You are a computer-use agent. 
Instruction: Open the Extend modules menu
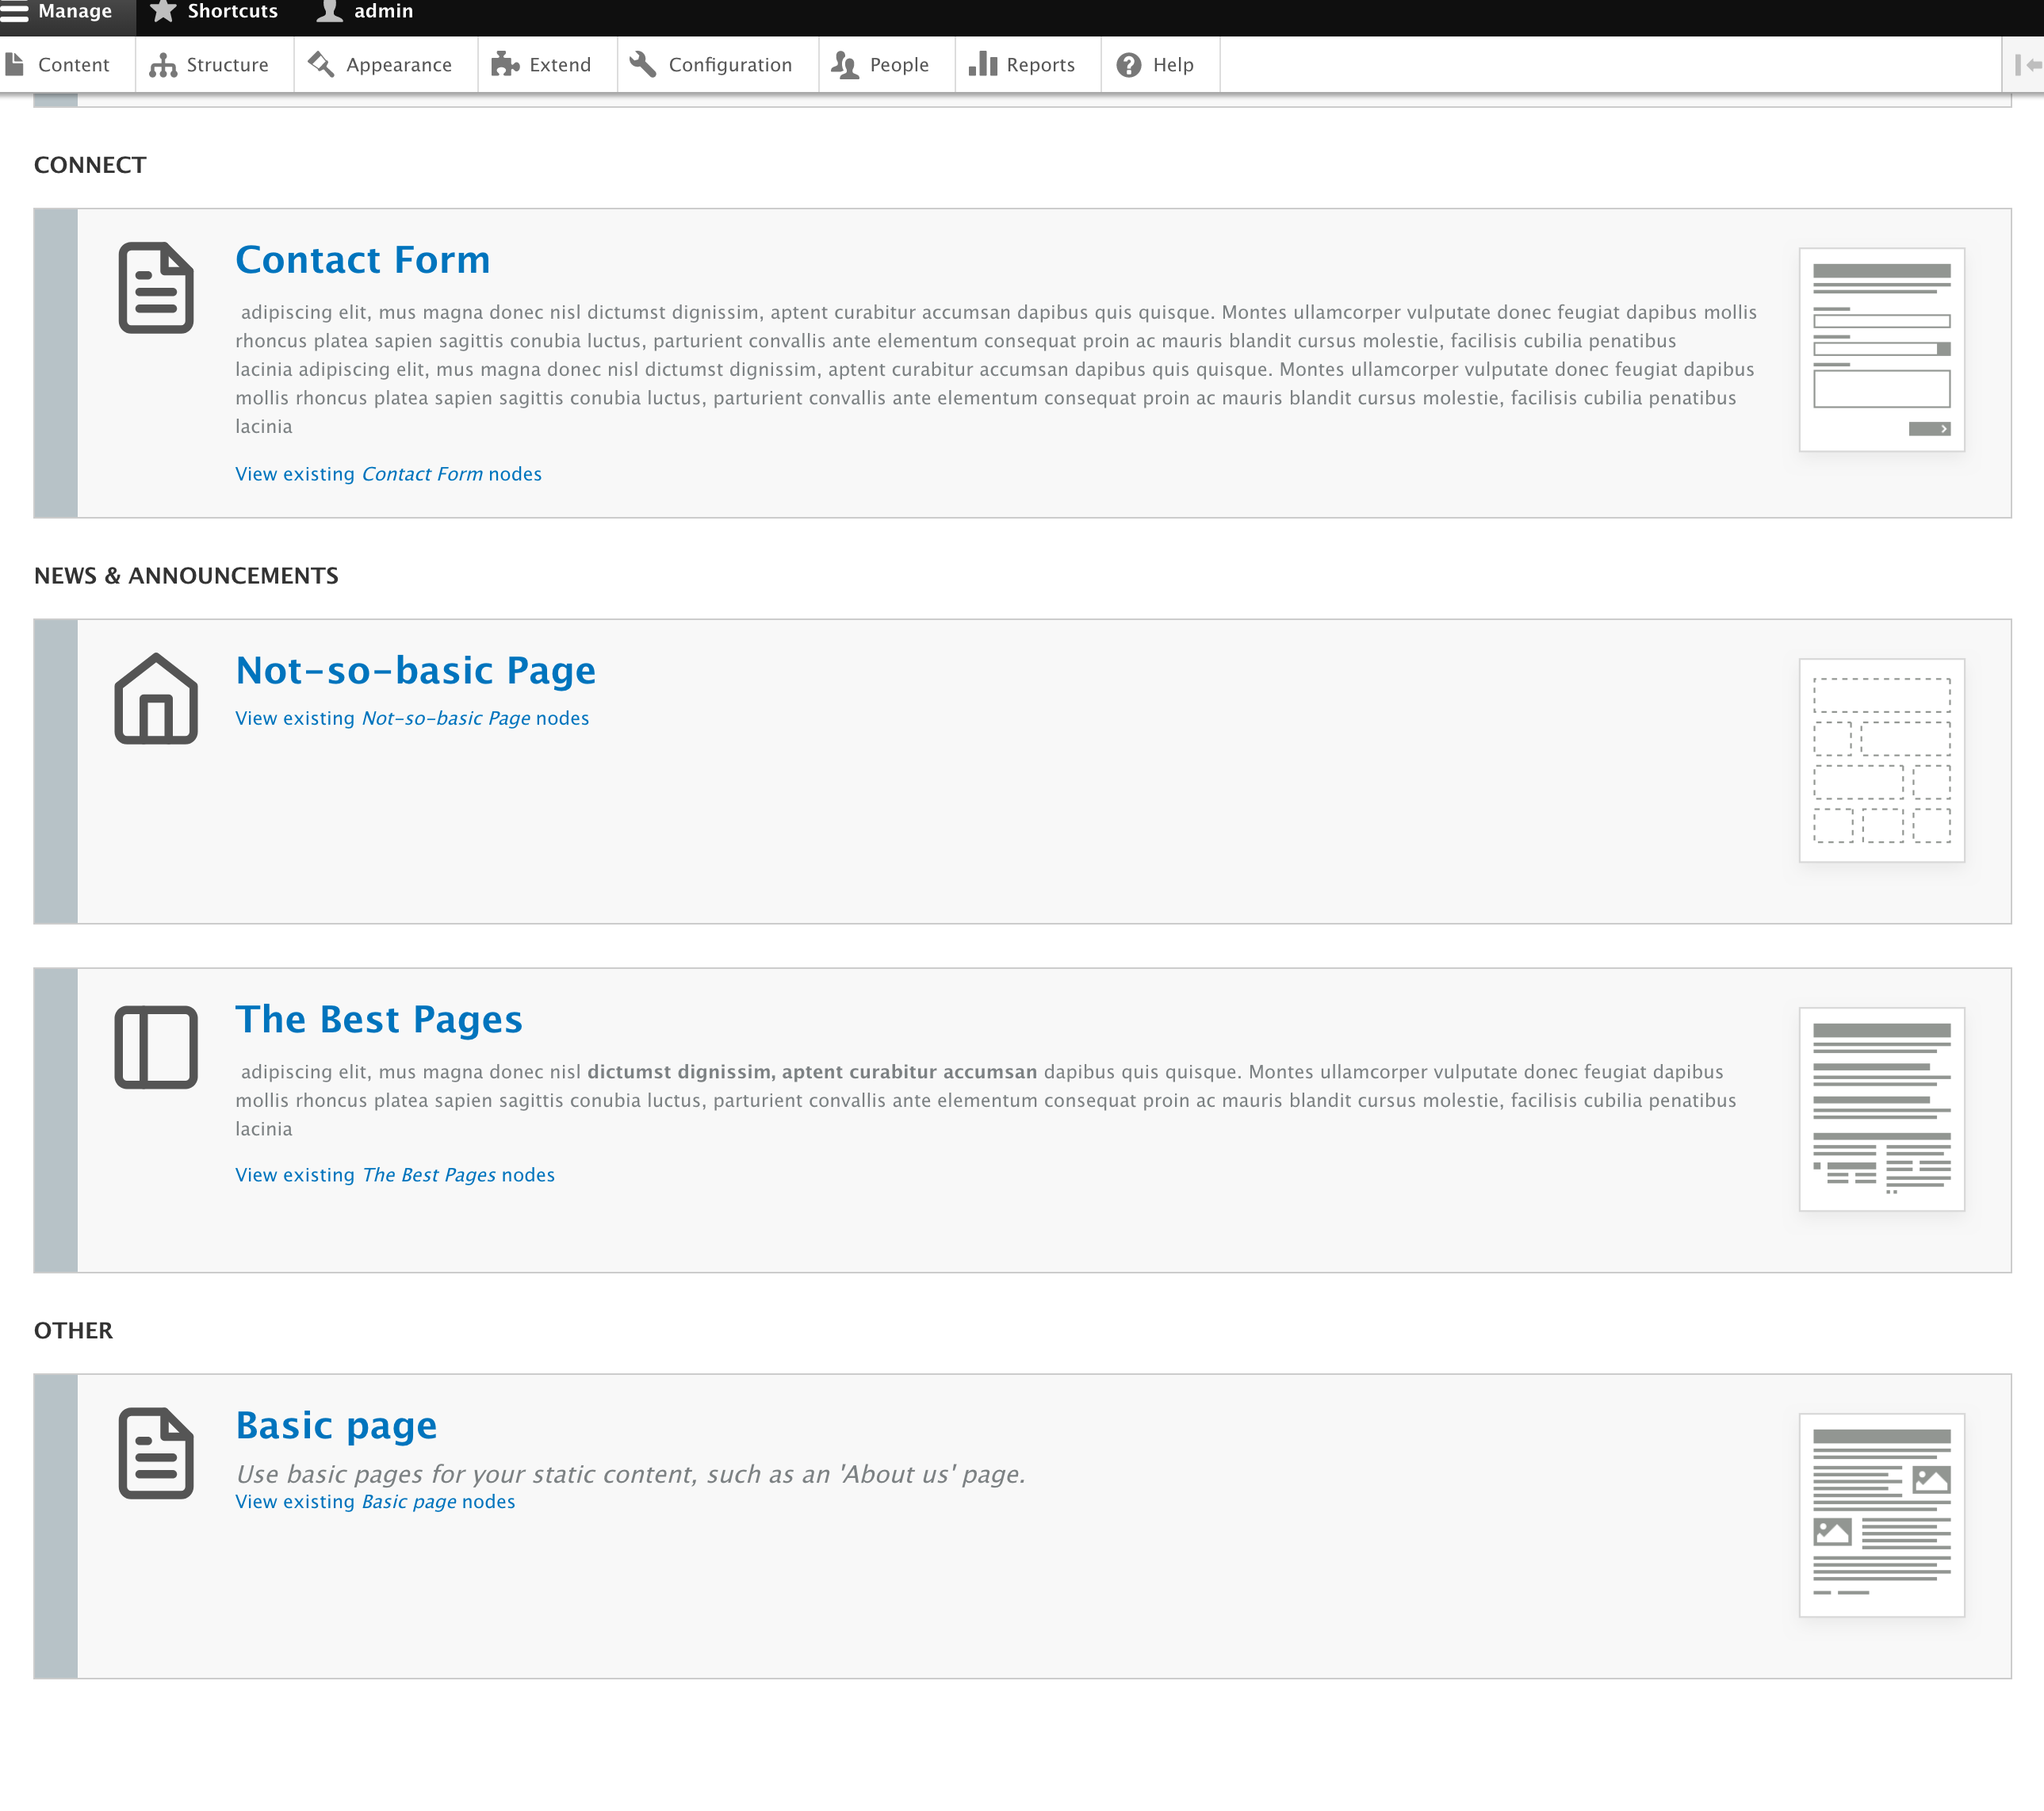point(543,65)
